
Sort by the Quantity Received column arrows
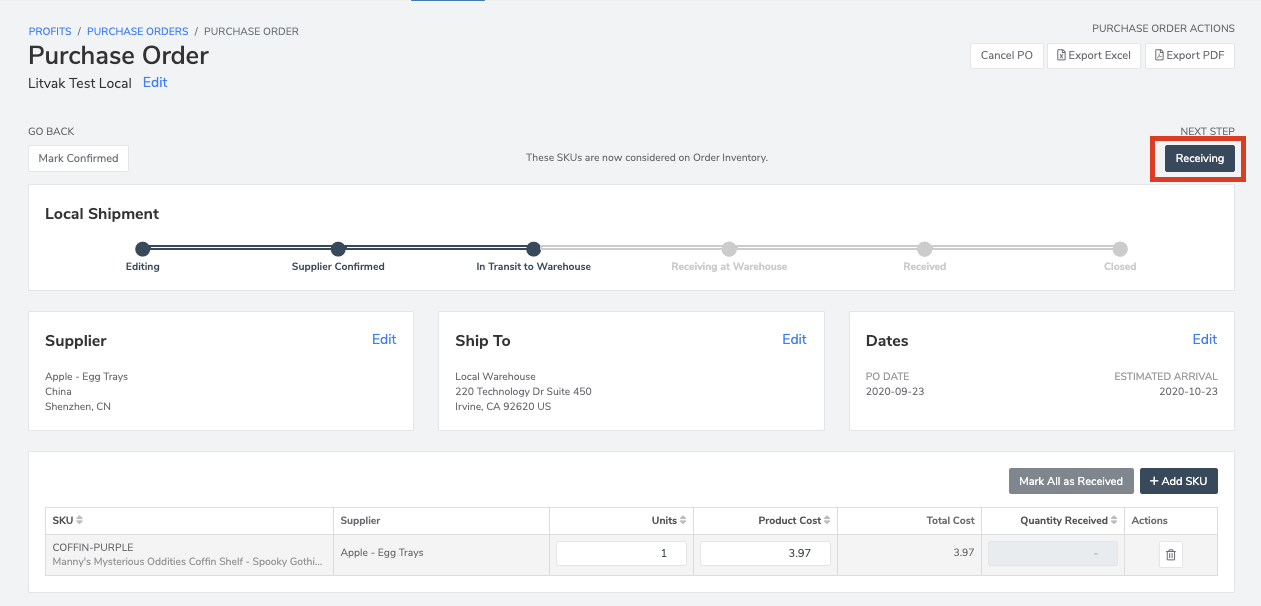(x=1112, y=520)
